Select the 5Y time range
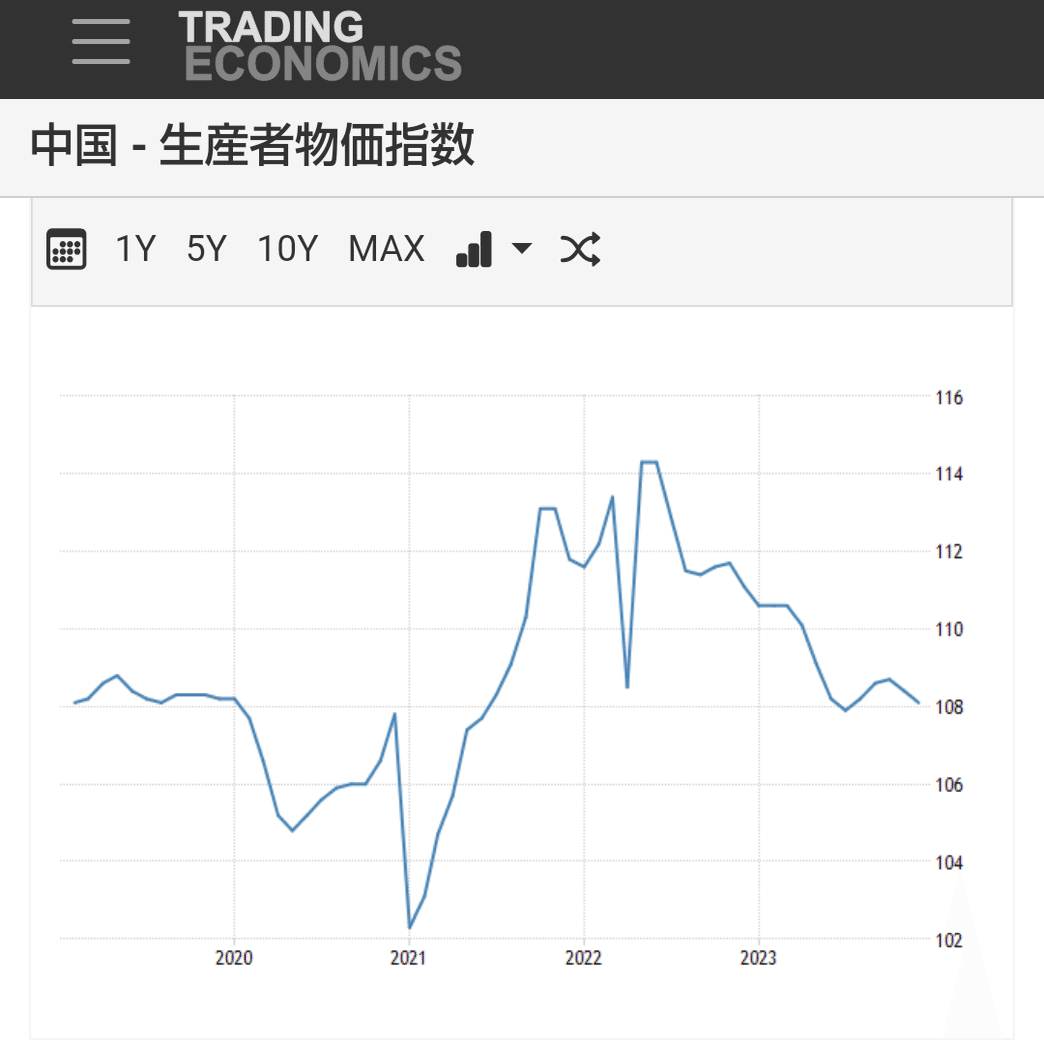Image resolution: width=1044 pixels, height=1044 pixels. click(206, 249)
